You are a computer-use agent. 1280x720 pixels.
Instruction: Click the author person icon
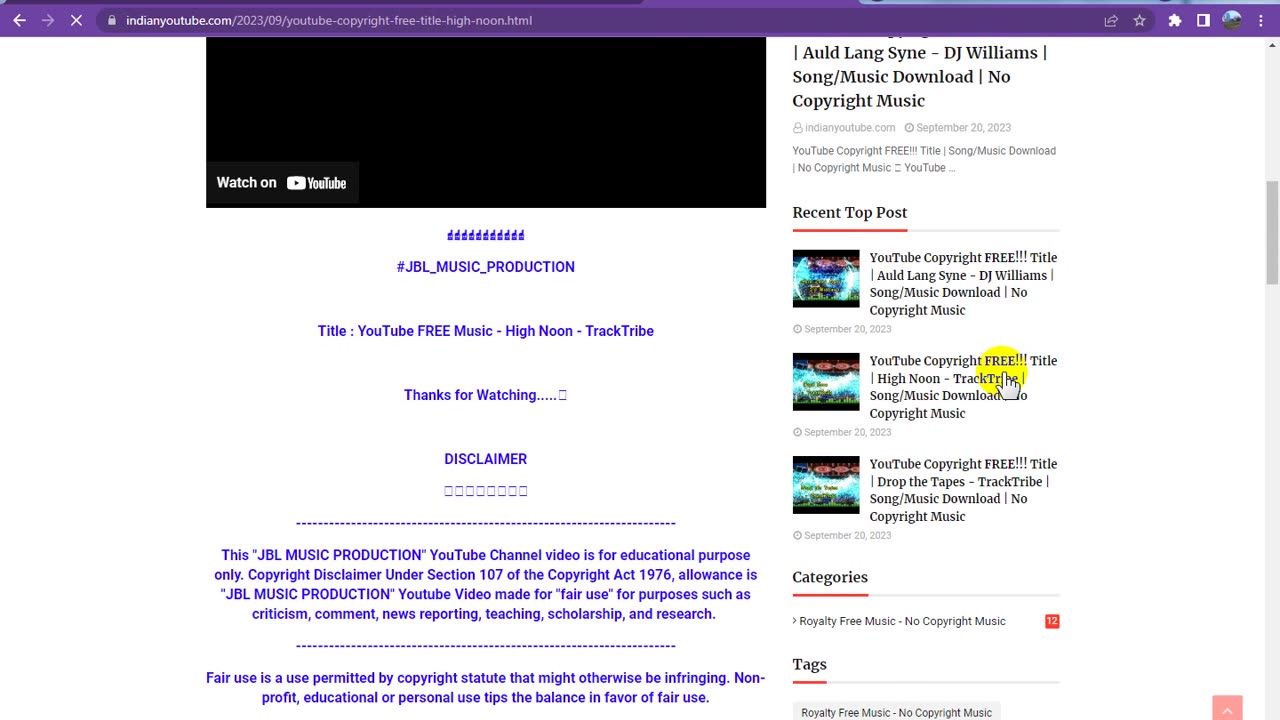click(x=798, y=128)
